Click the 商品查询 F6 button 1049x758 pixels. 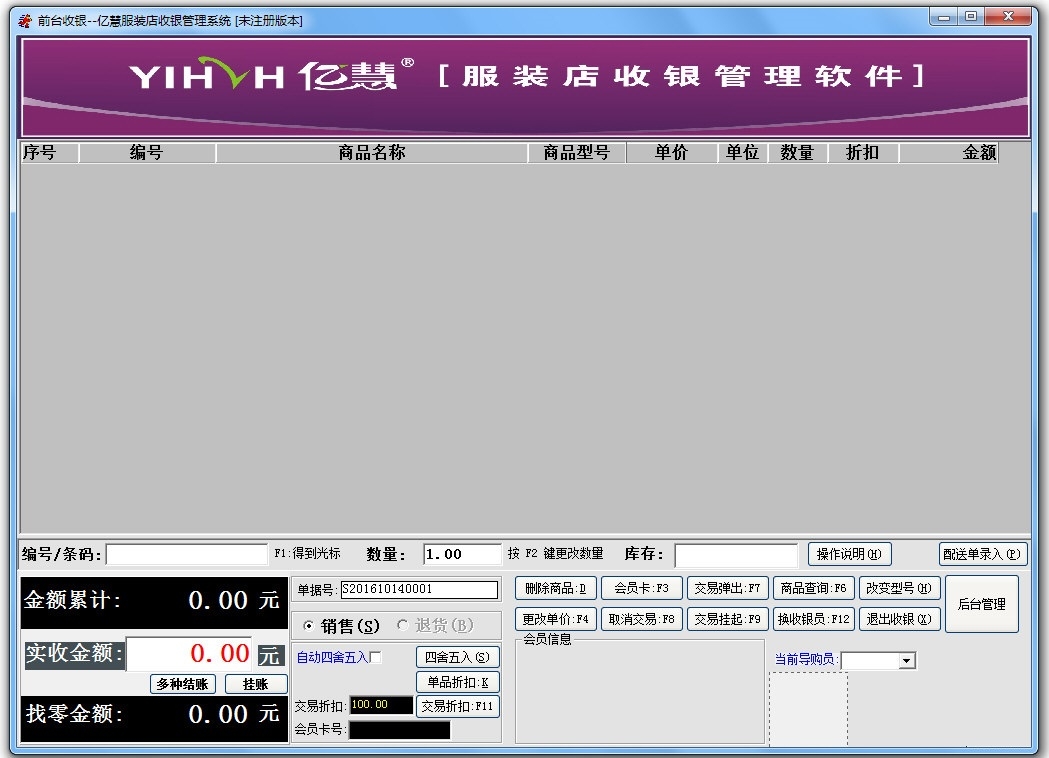(813, 588)
